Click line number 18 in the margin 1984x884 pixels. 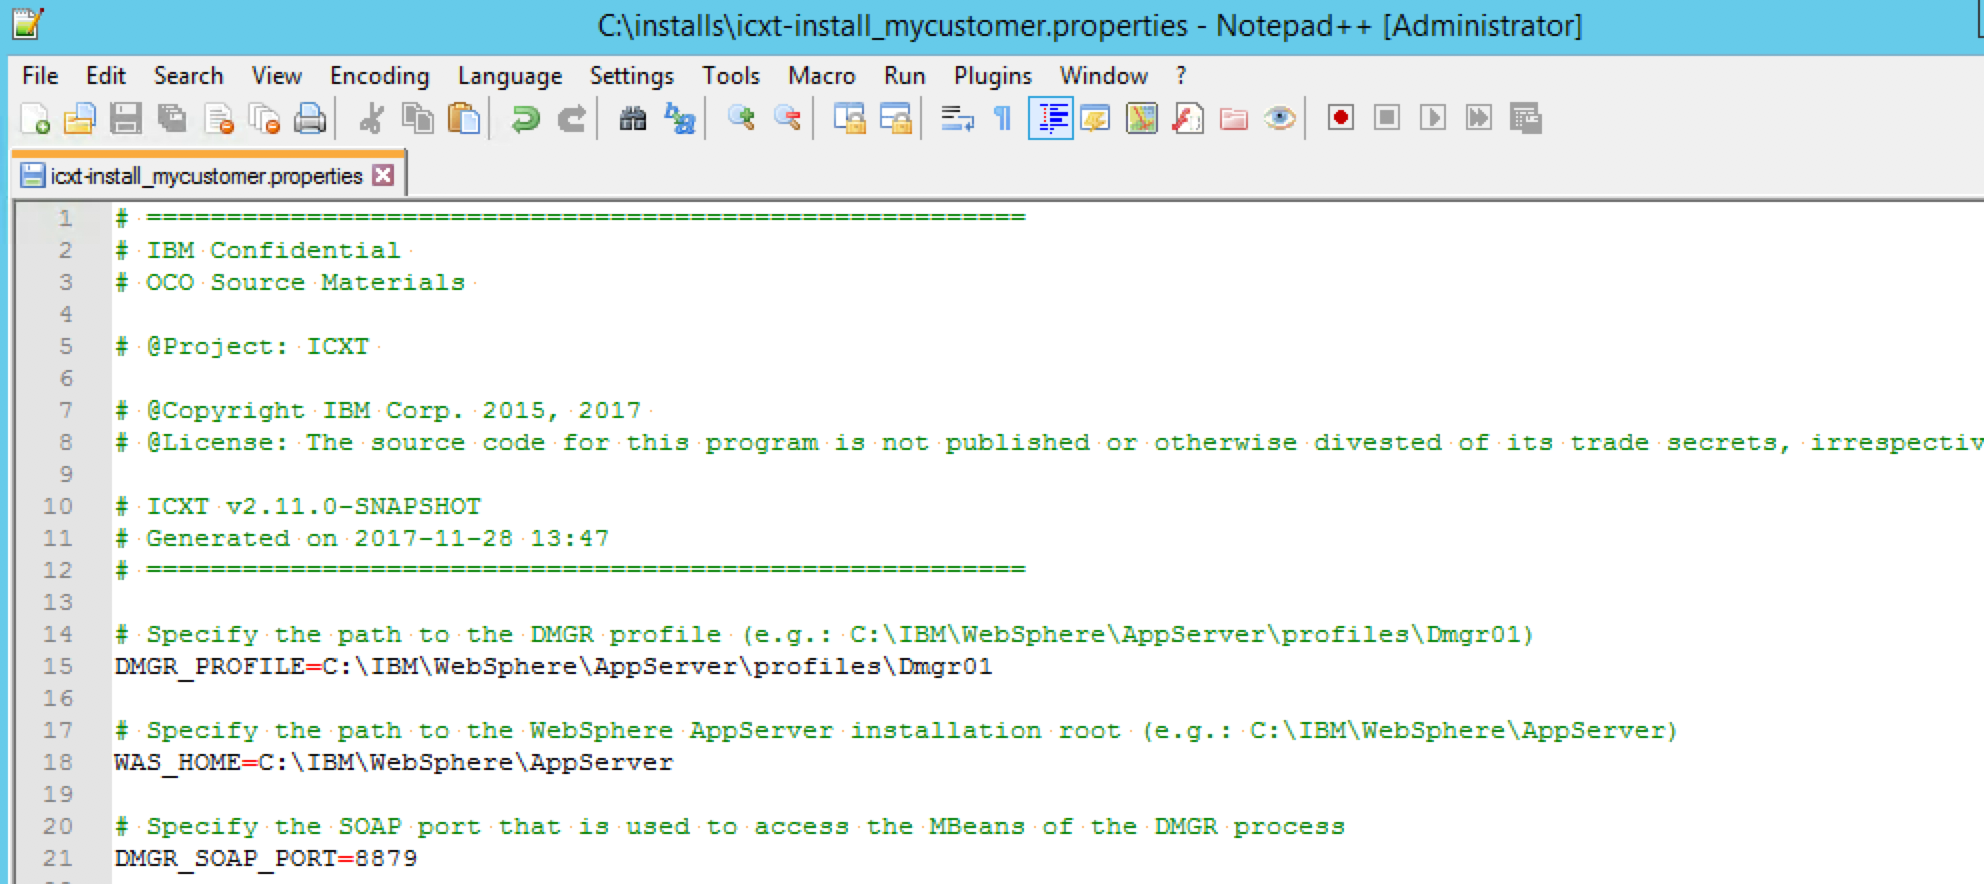(58, 762)
